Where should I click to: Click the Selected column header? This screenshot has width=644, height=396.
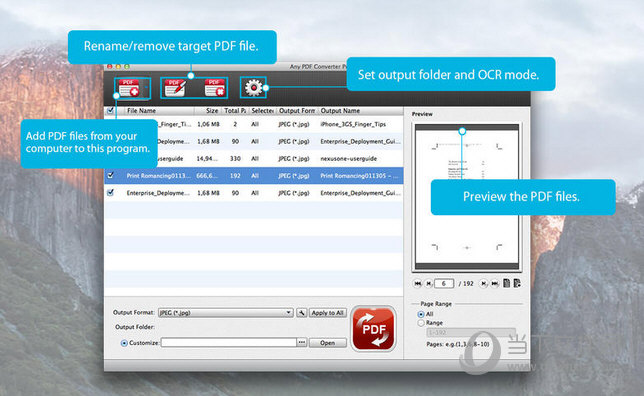coord(262,111)
